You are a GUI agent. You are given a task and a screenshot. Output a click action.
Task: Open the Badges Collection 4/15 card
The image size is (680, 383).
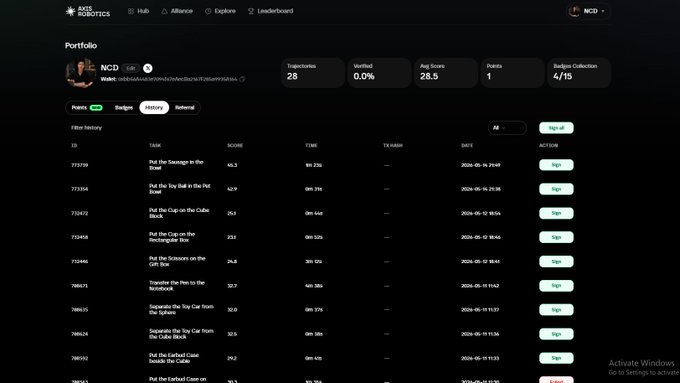(579, 73)
